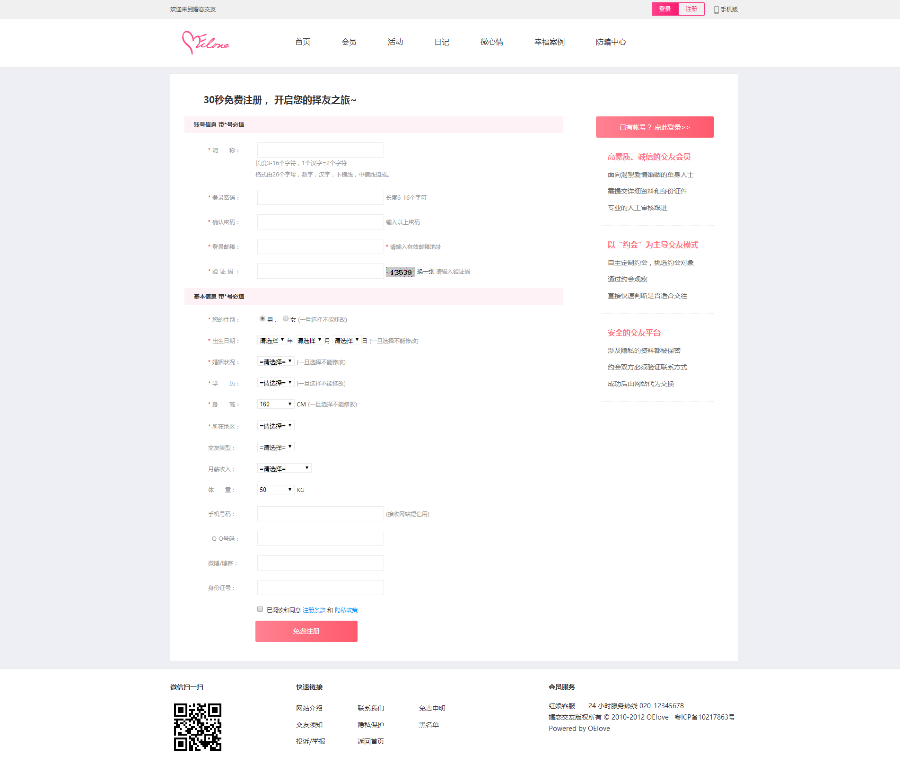Screen dimensions: 900x764
Task: Click the pink heart OElove logo
Action: [205, 42]
